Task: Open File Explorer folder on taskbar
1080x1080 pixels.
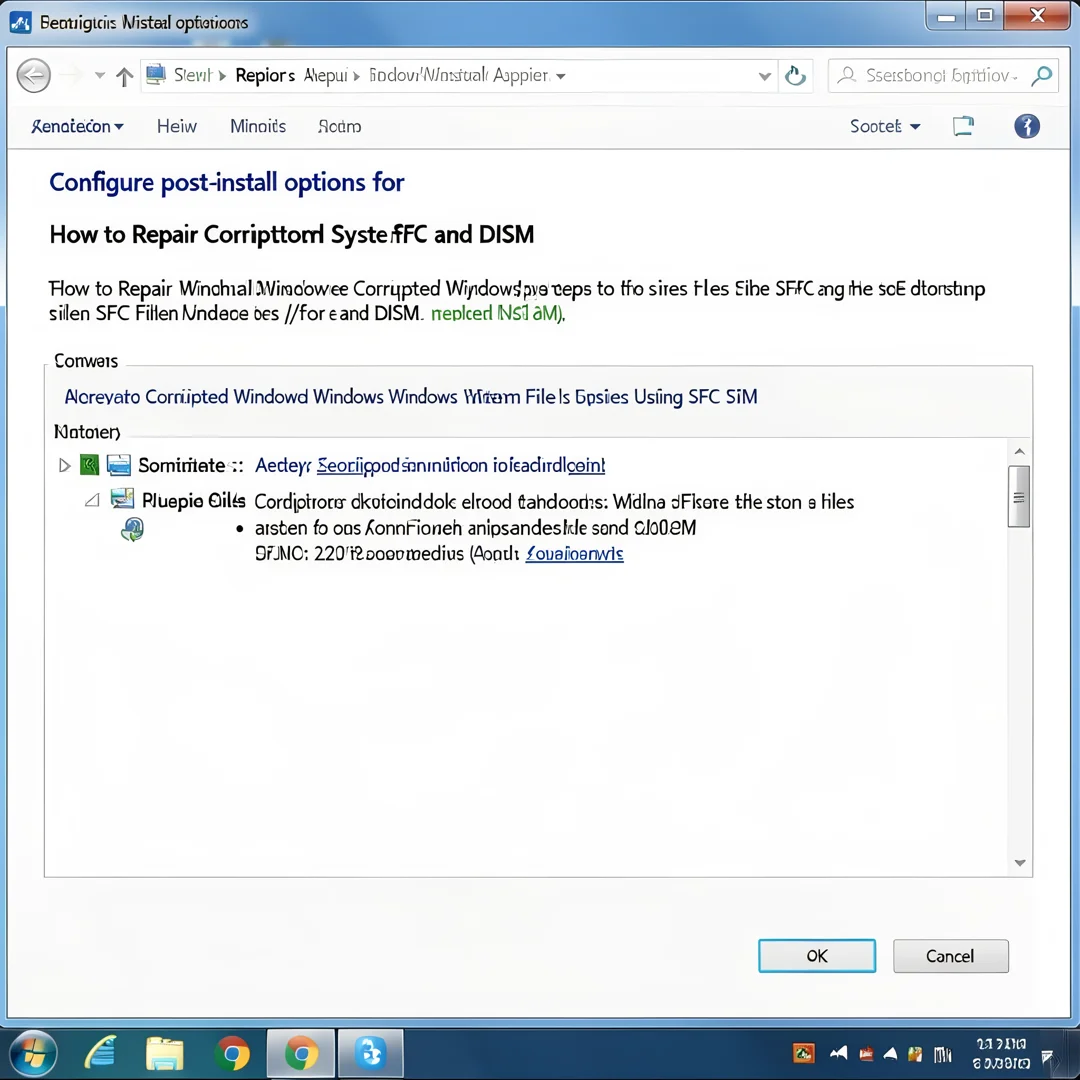Action: click(x=165, y=1054)
